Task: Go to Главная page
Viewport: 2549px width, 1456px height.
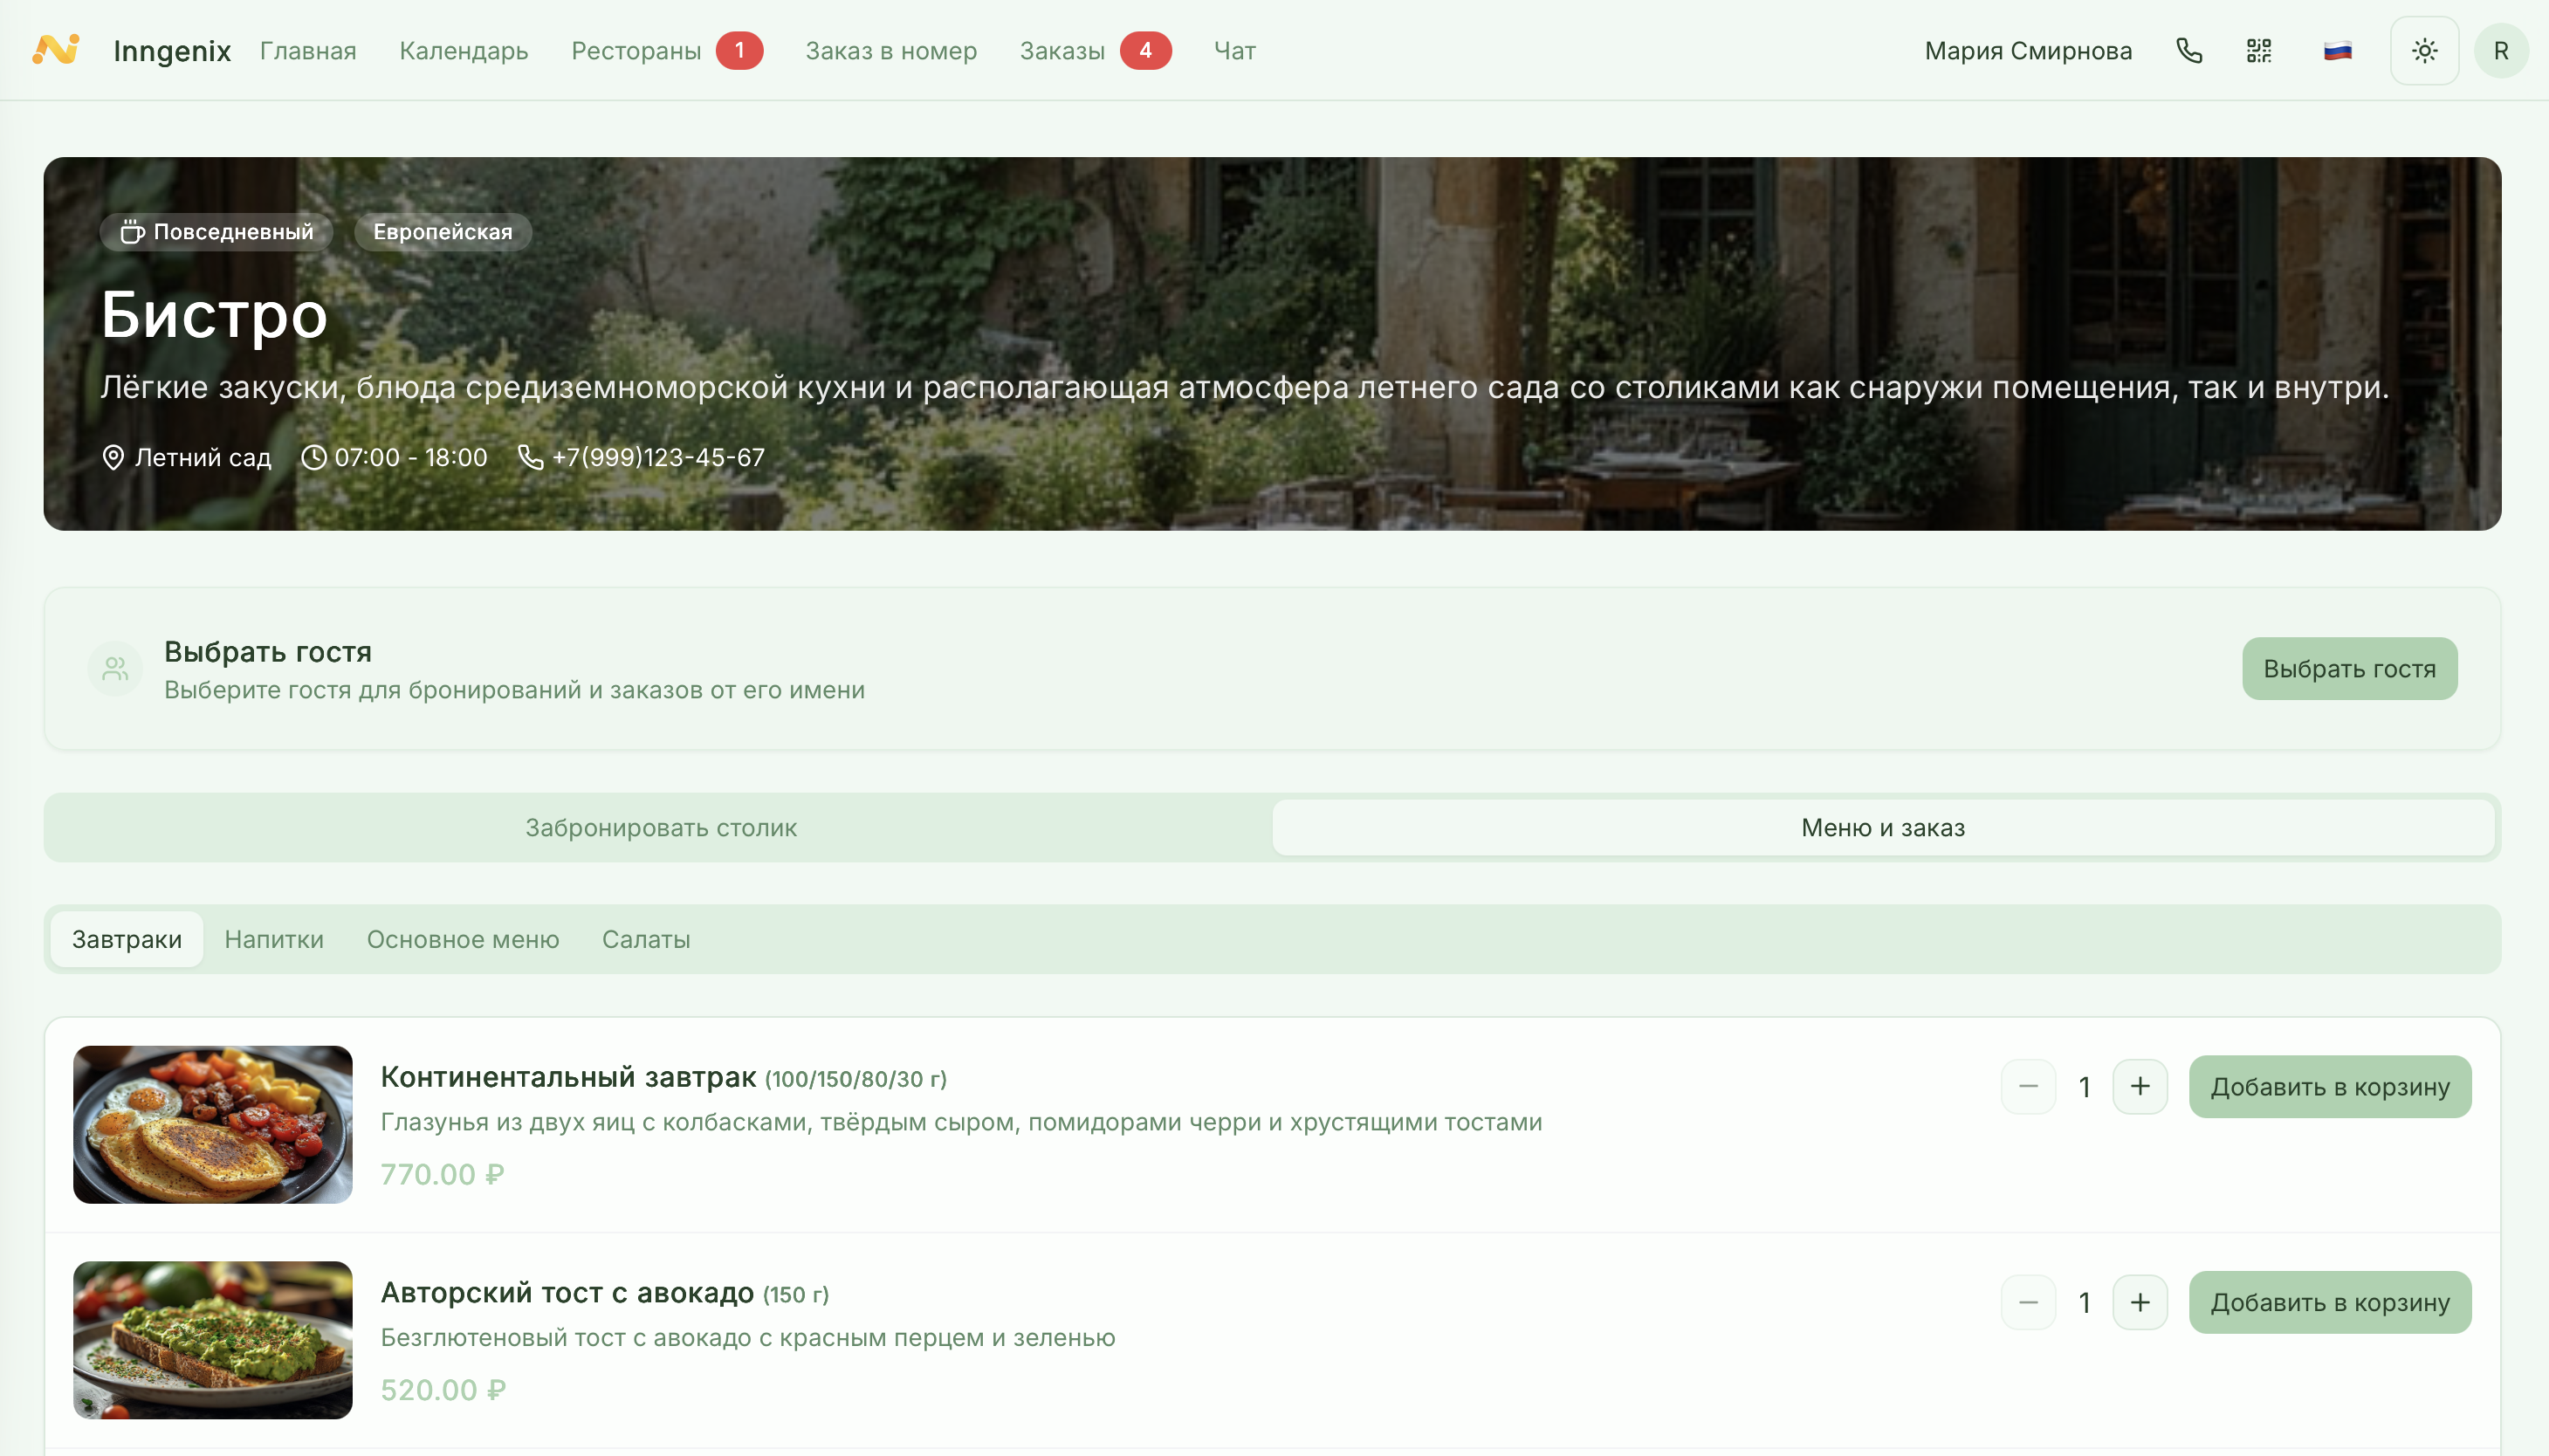Action: pyautogui.click(x=308, y=50)
